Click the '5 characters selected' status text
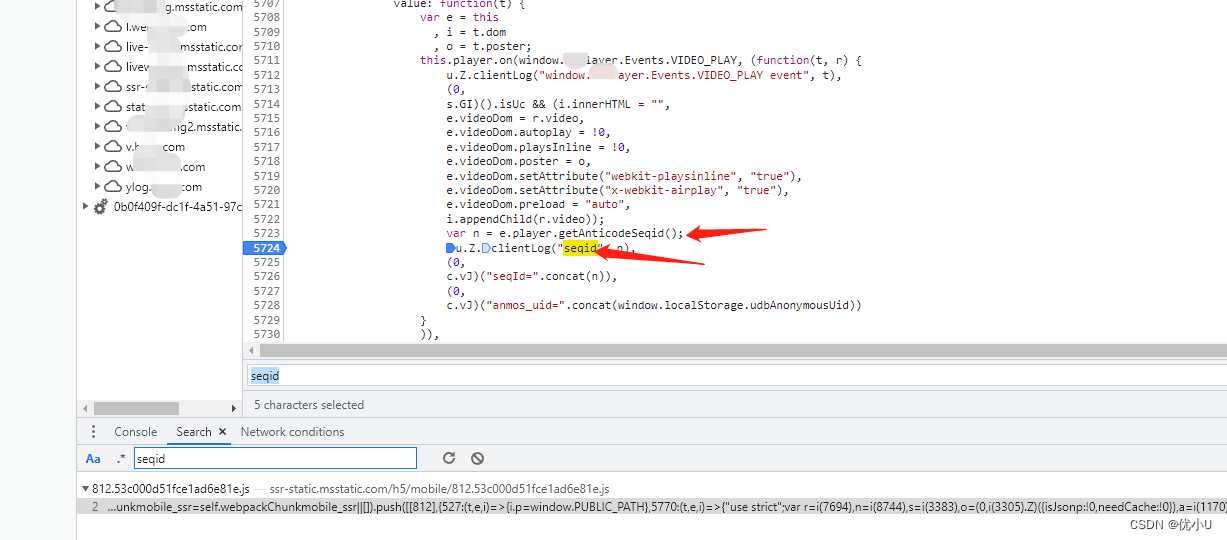Image resolution: width=1227 pixels, height=540 pixels. tap(309, 405)
